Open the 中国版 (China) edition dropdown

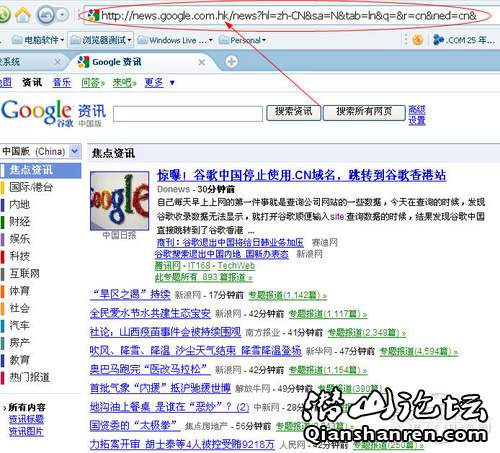(41, 152)
